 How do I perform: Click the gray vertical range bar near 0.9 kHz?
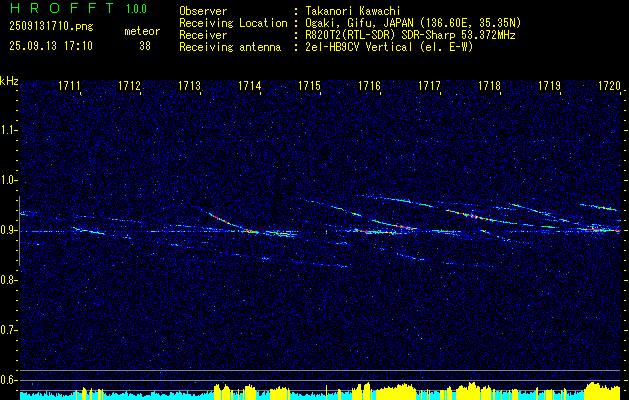[19, 231]
